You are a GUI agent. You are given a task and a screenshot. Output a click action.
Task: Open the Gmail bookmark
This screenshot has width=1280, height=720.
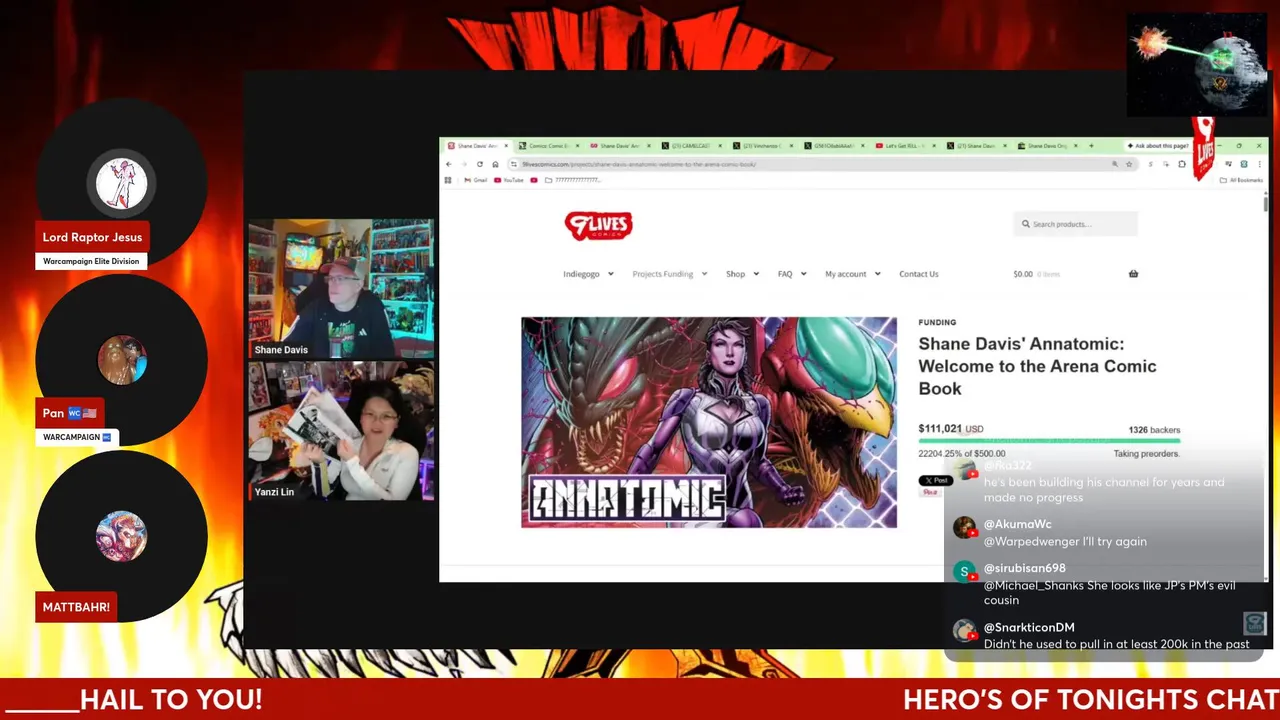pyautogui.click(x=475, y=180)
